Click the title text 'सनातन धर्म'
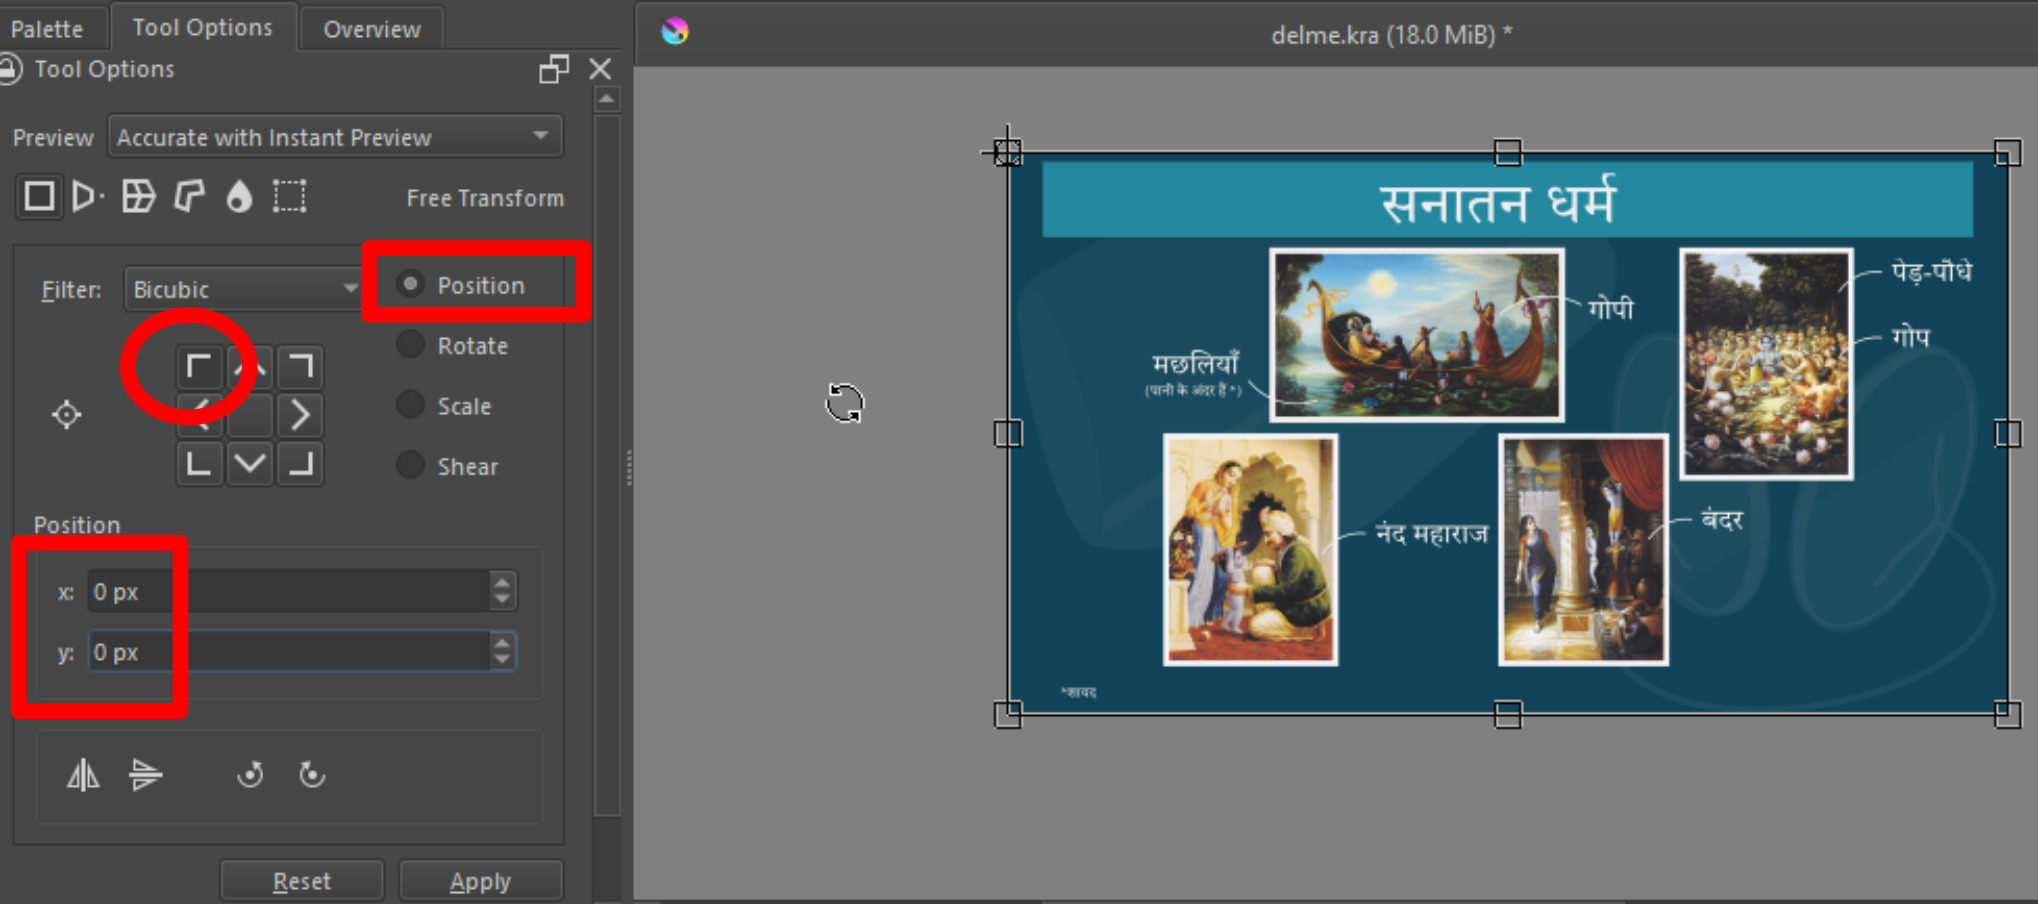Image resolution: width=2038 pixels, height=904 pixels. (x=1497, y=201)
